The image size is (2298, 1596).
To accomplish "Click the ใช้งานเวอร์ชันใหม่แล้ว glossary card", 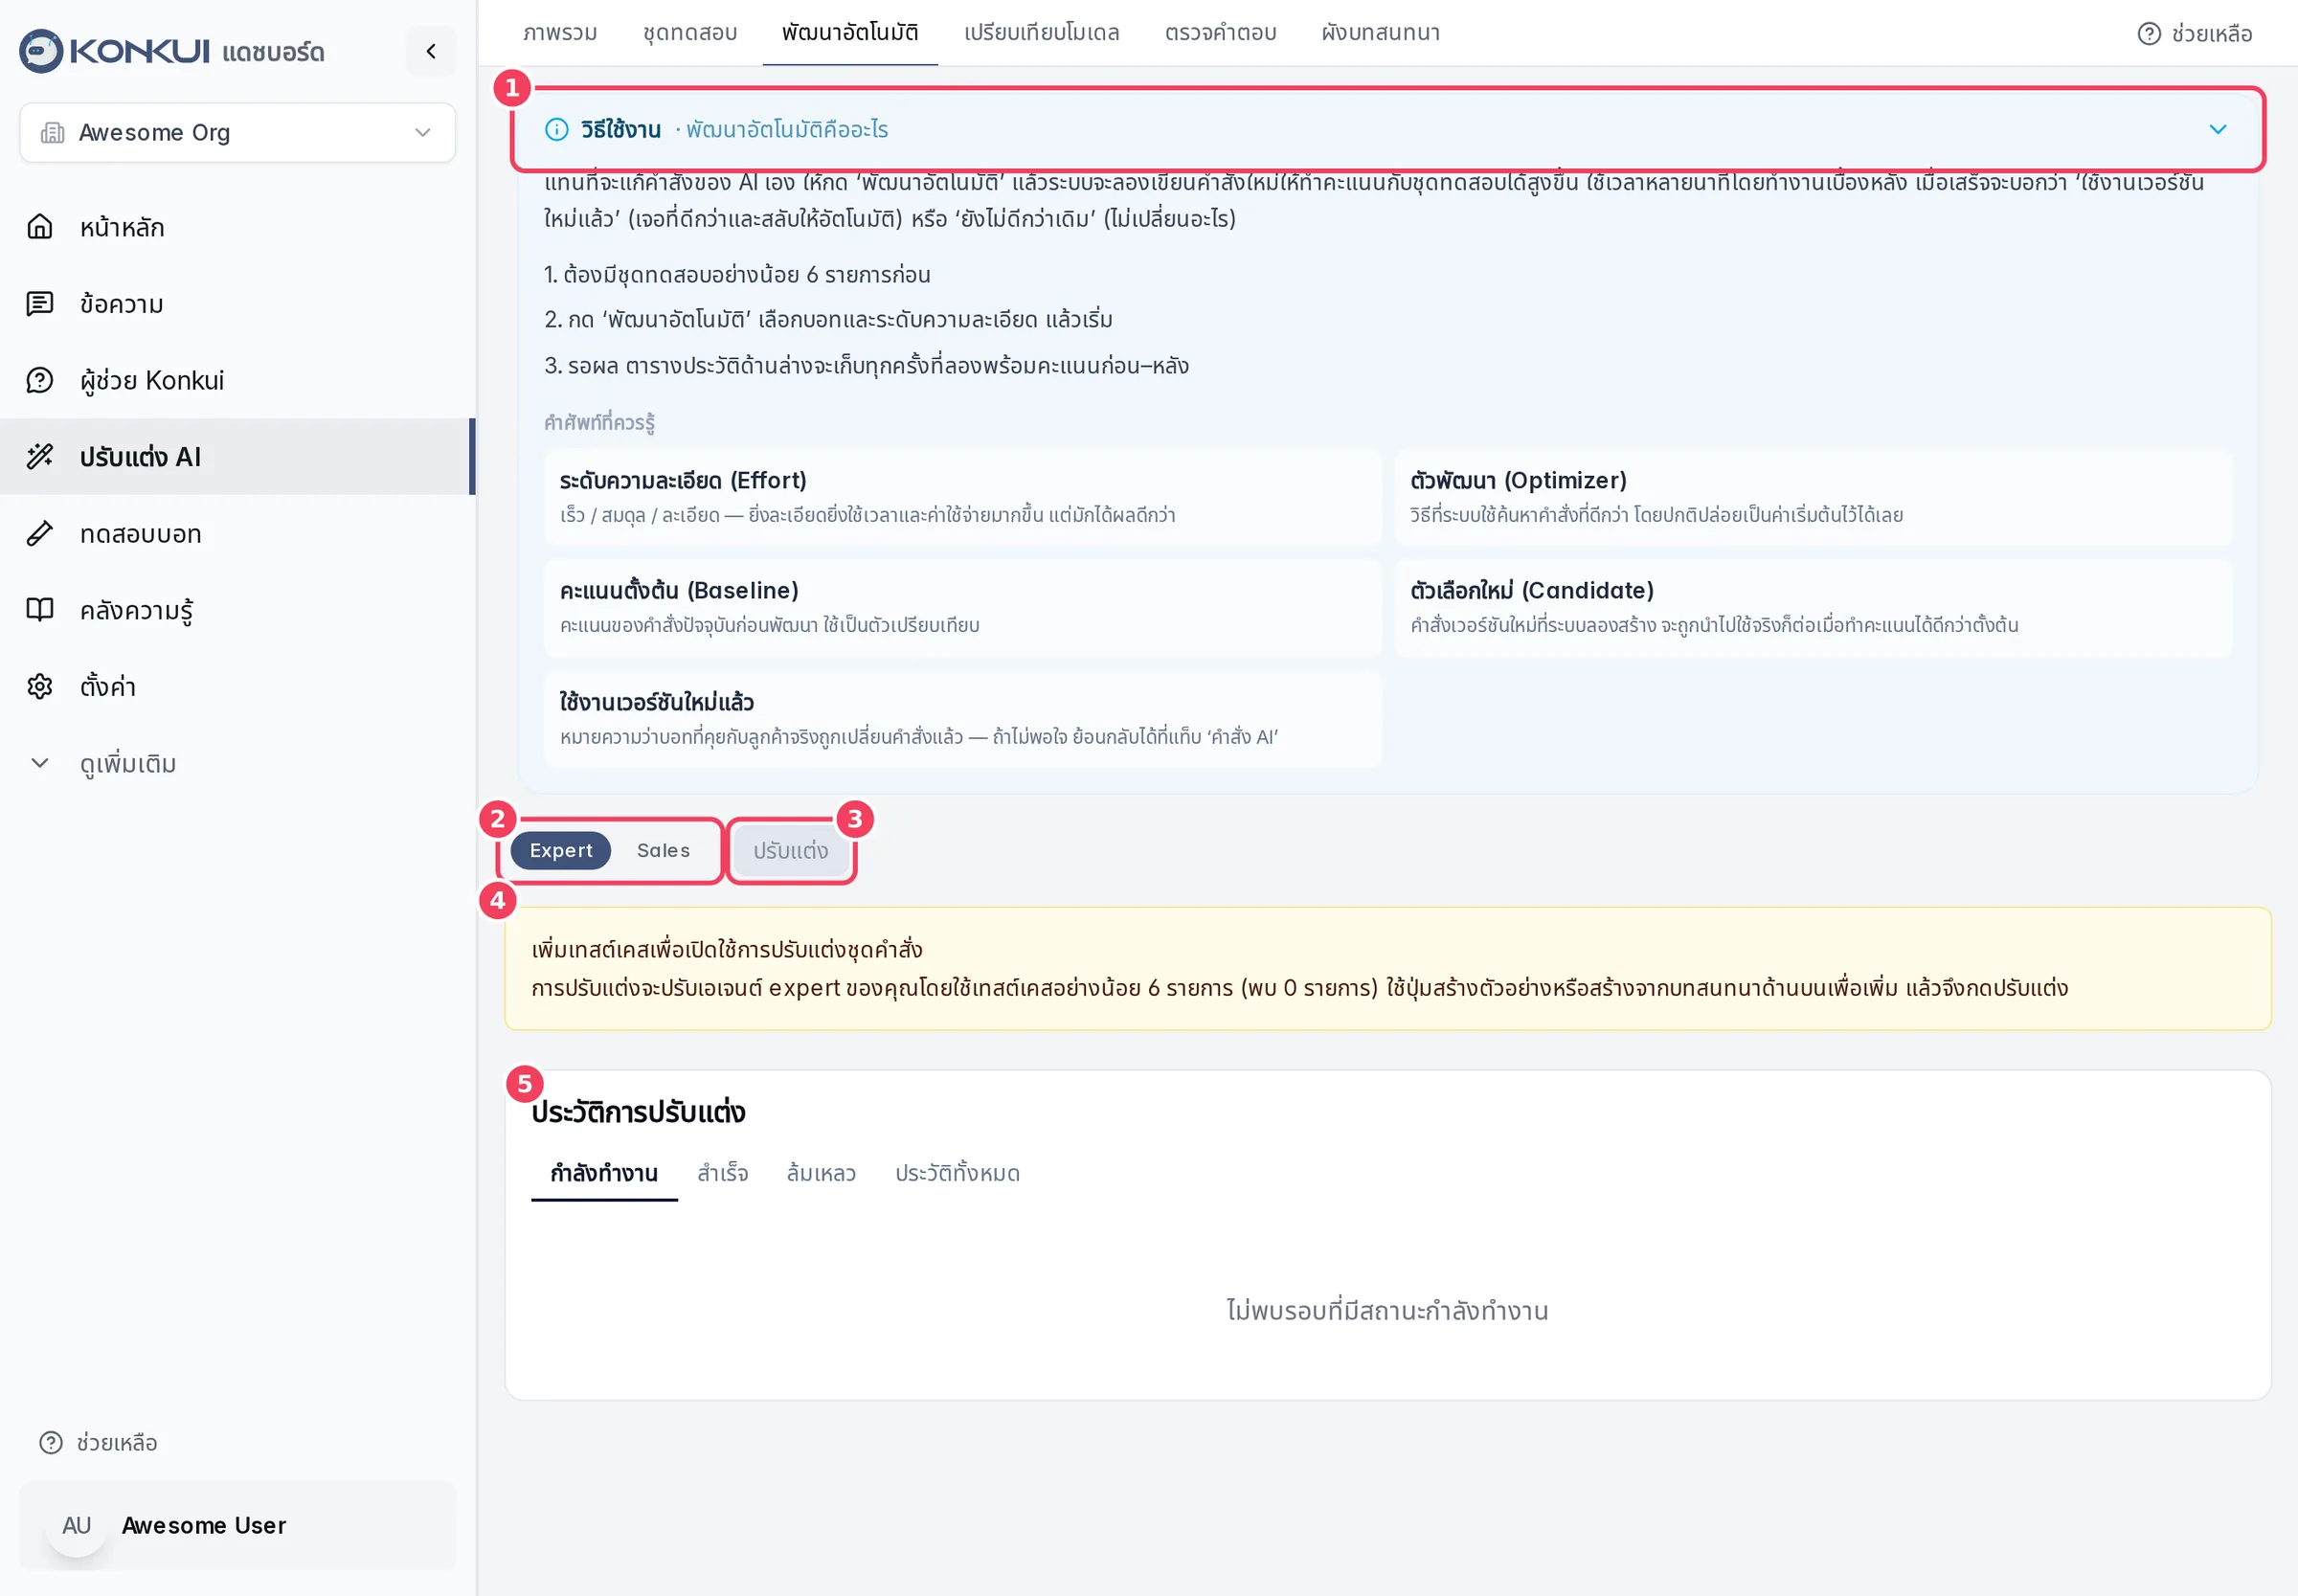I will (963, 719).
